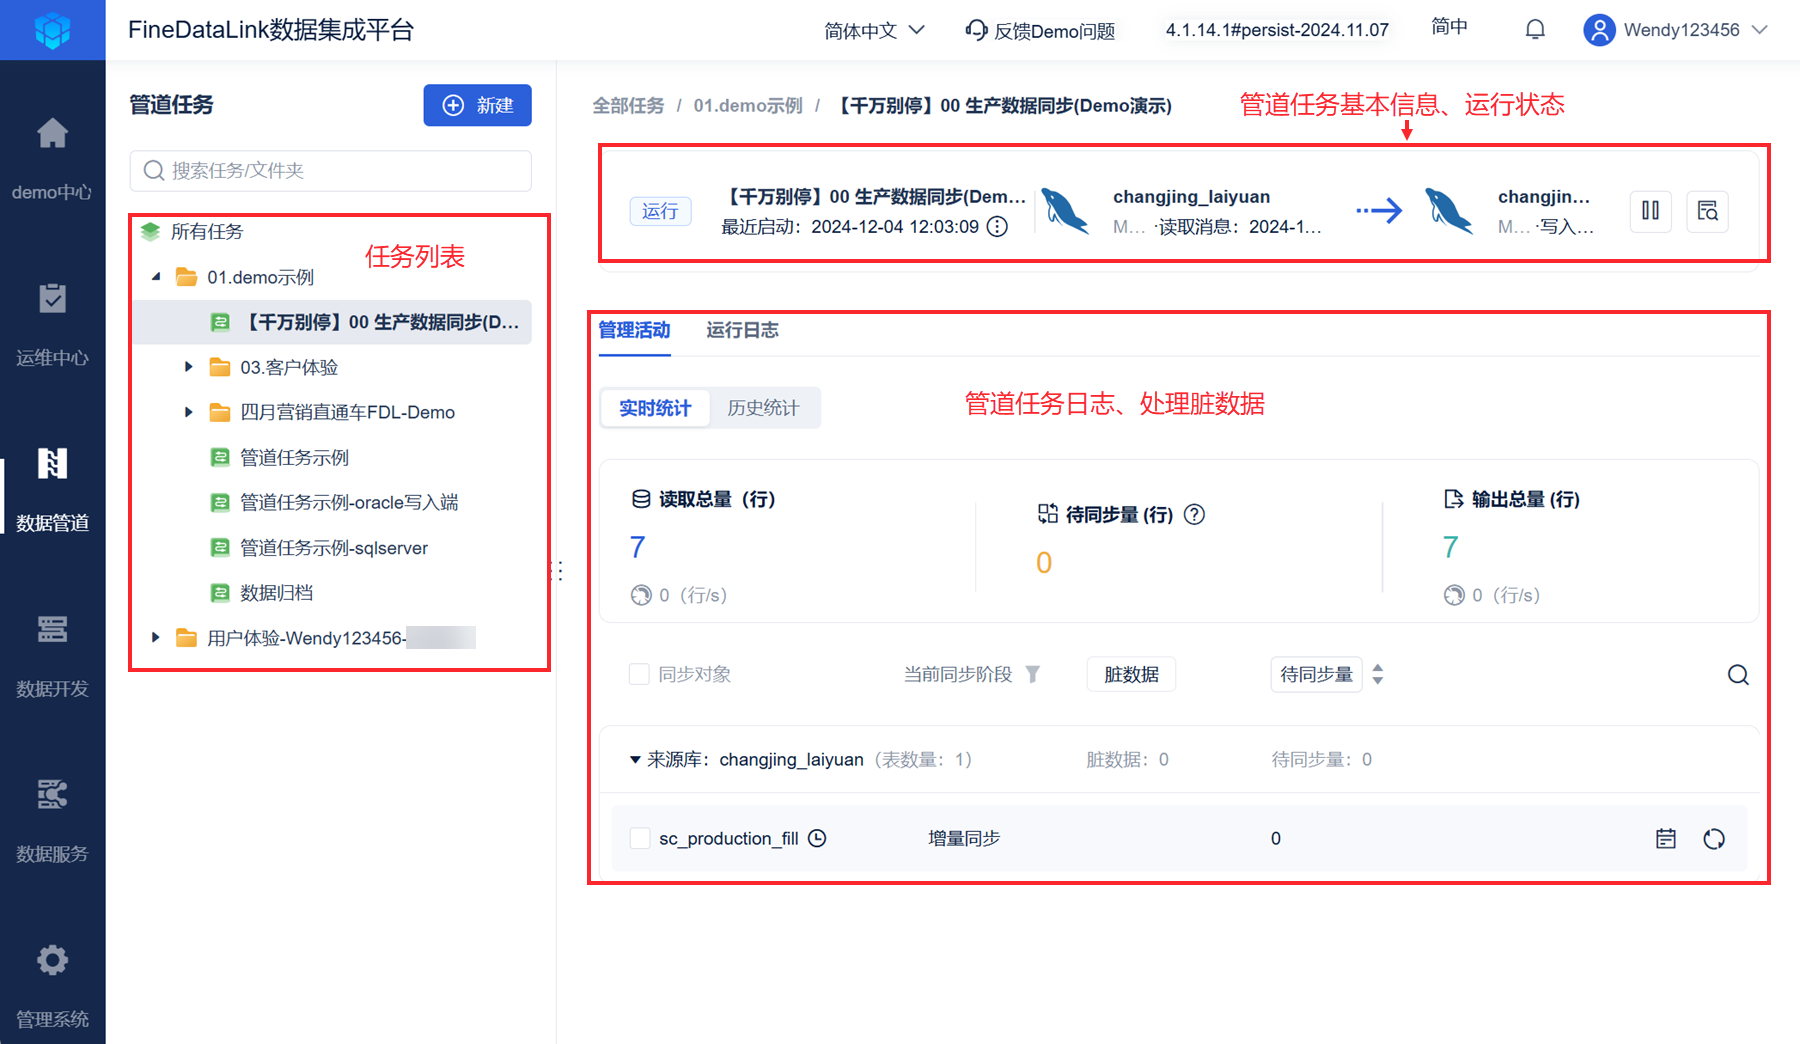Select 管道任务示例-sqlserver in task list
1800x1044 pixels.
click(x=334, y=548)
